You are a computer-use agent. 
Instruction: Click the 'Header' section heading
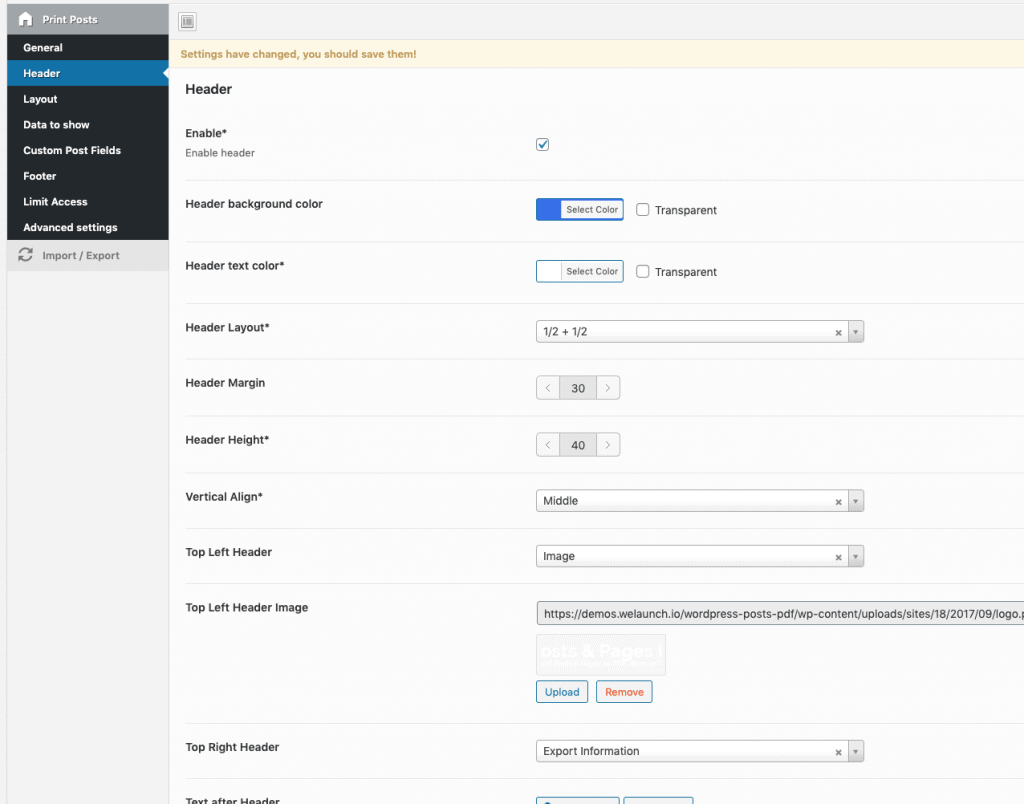click(x=208, y=89)
